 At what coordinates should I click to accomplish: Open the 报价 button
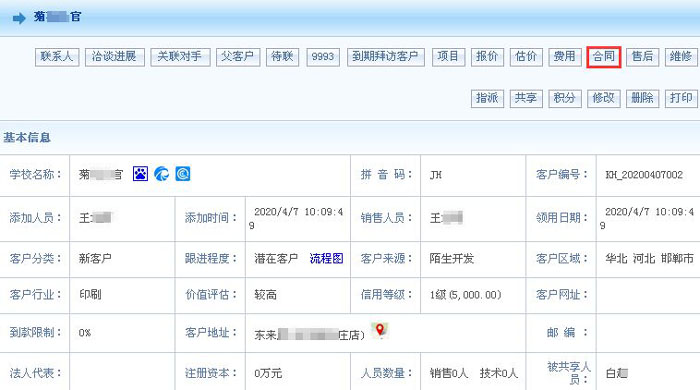[x=488, y=57]
